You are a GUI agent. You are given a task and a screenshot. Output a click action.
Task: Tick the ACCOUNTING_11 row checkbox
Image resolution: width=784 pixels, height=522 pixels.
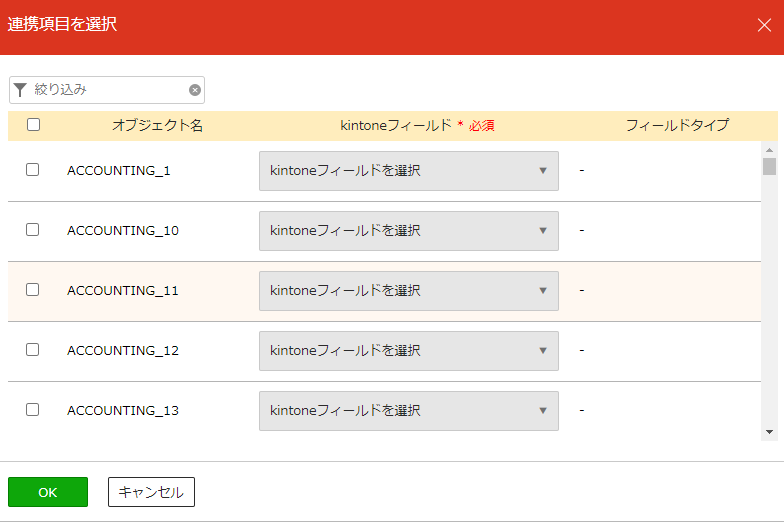pos(32,290)
